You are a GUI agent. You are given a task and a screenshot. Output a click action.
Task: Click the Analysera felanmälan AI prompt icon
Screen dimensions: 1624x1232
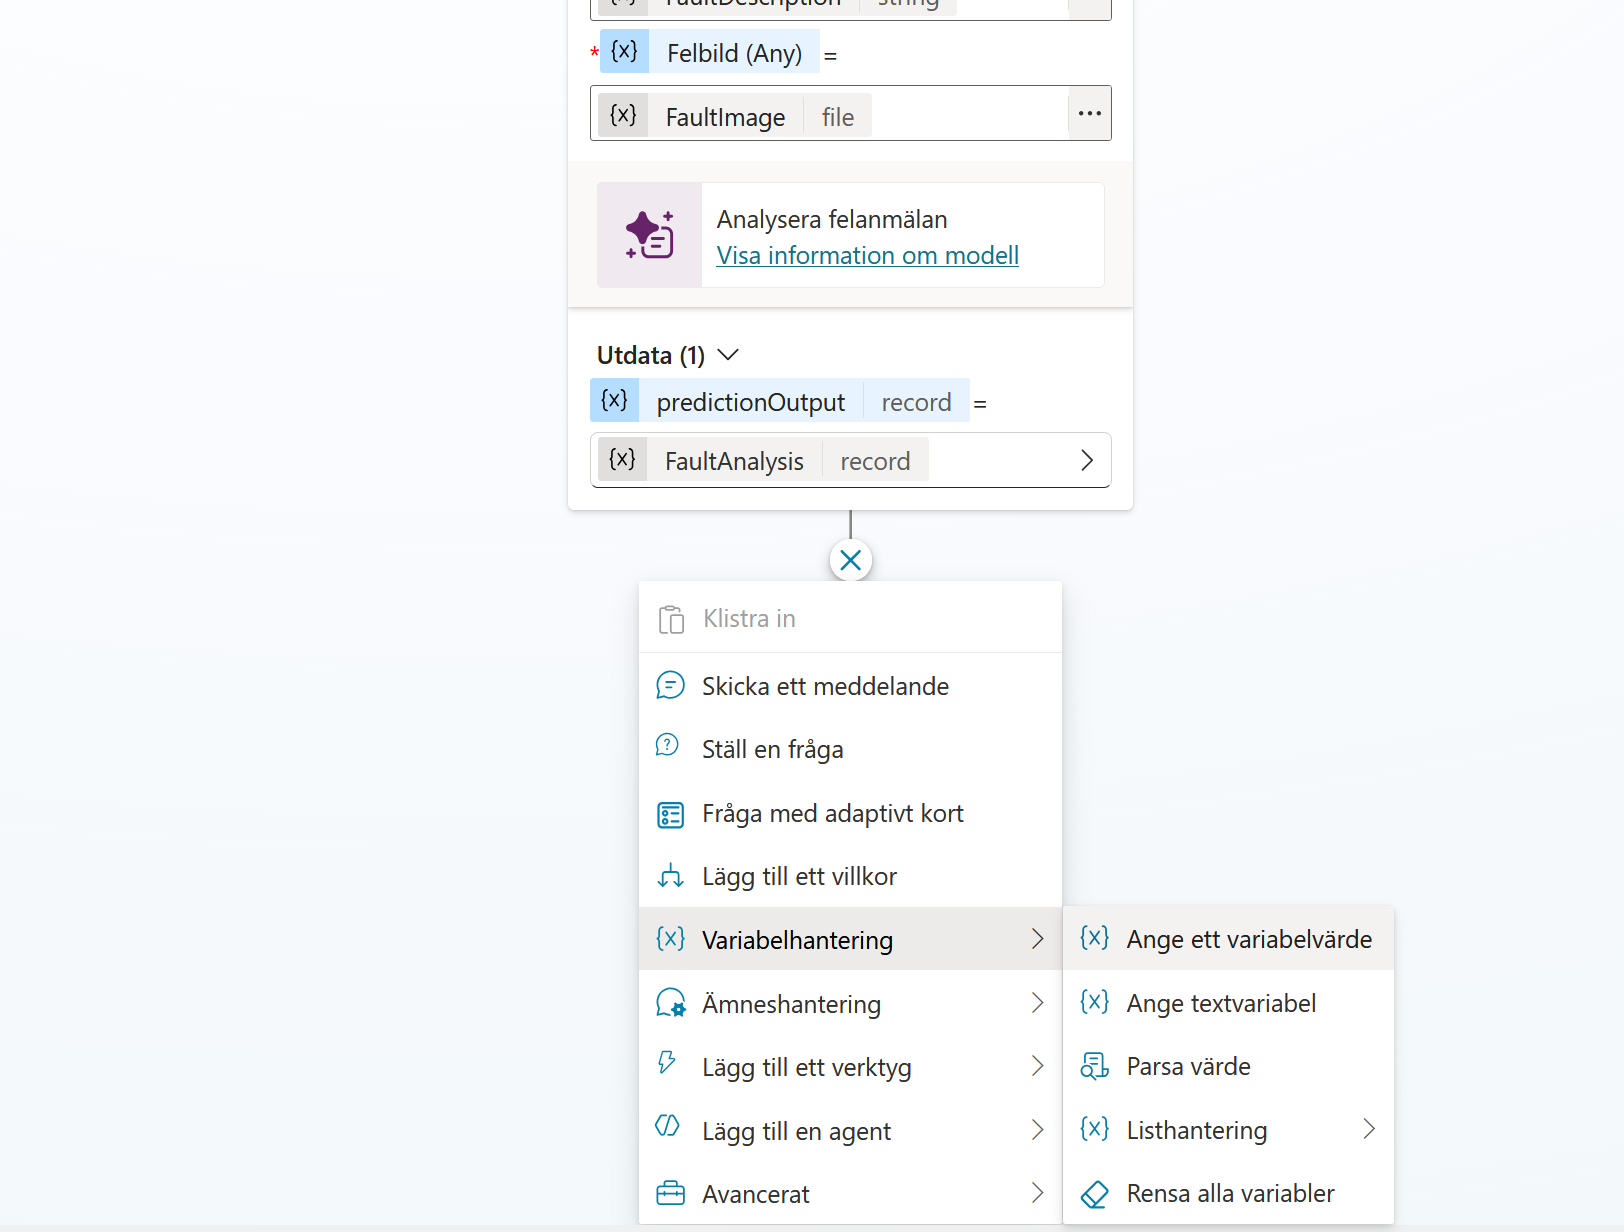(650, 235)
